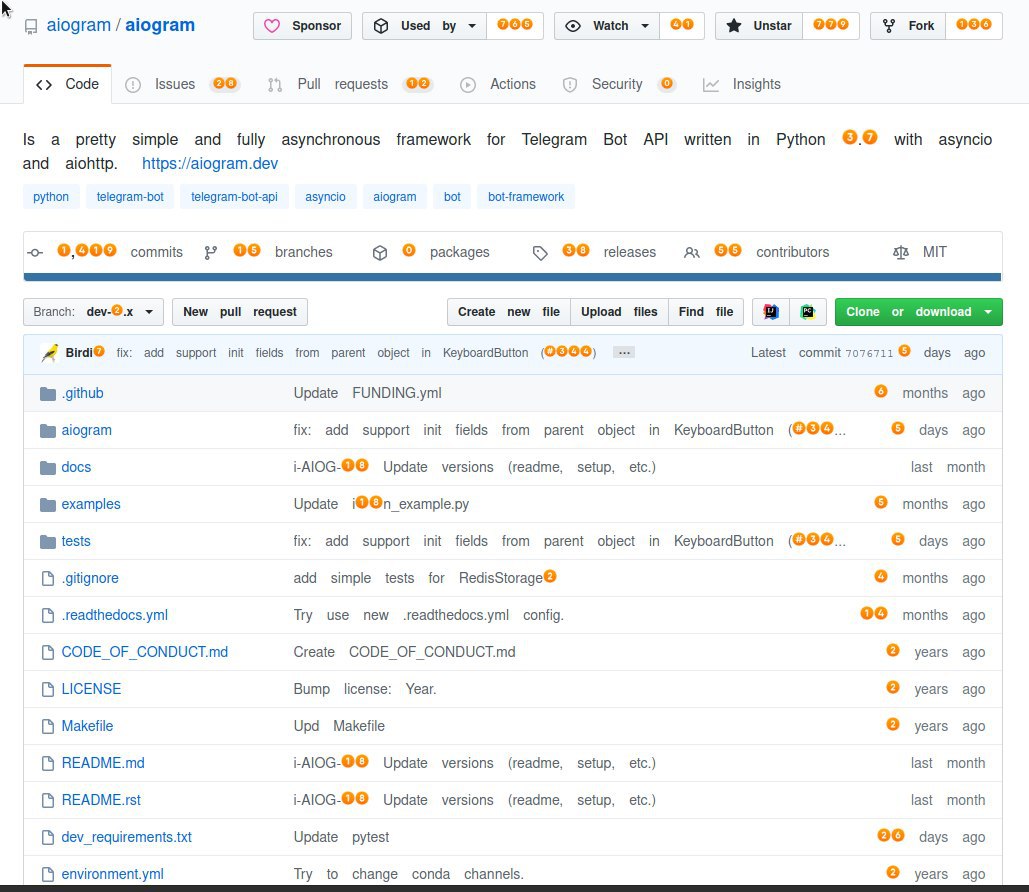The width and height of the screenshot is (1029, 892).
Task: Click the releases tag icon
Action: coord(540,253)
